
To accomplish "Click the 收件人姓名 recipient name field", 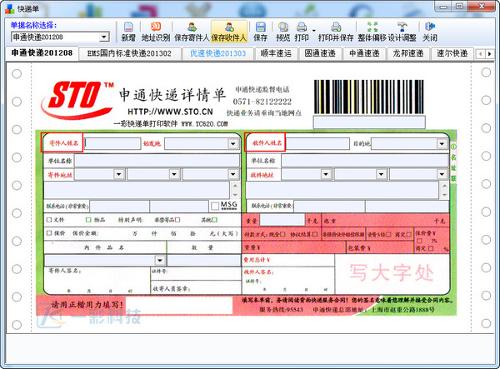I will 318,144.
